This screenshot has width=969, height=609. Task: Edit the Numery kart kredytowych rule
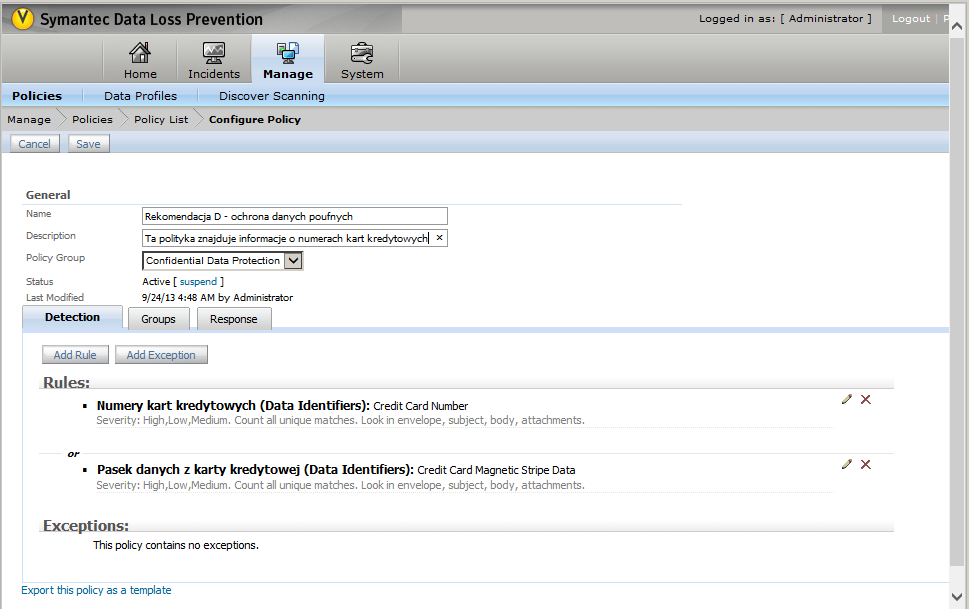pos(847,399)
